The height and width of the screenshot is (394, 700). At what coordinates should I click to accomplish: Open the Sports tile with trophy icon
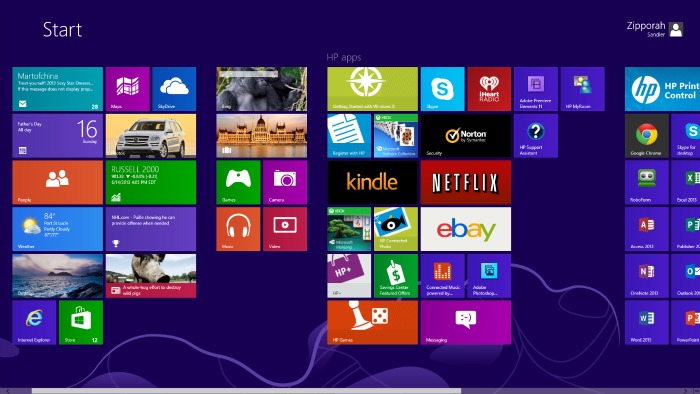(x=151, y=229)
